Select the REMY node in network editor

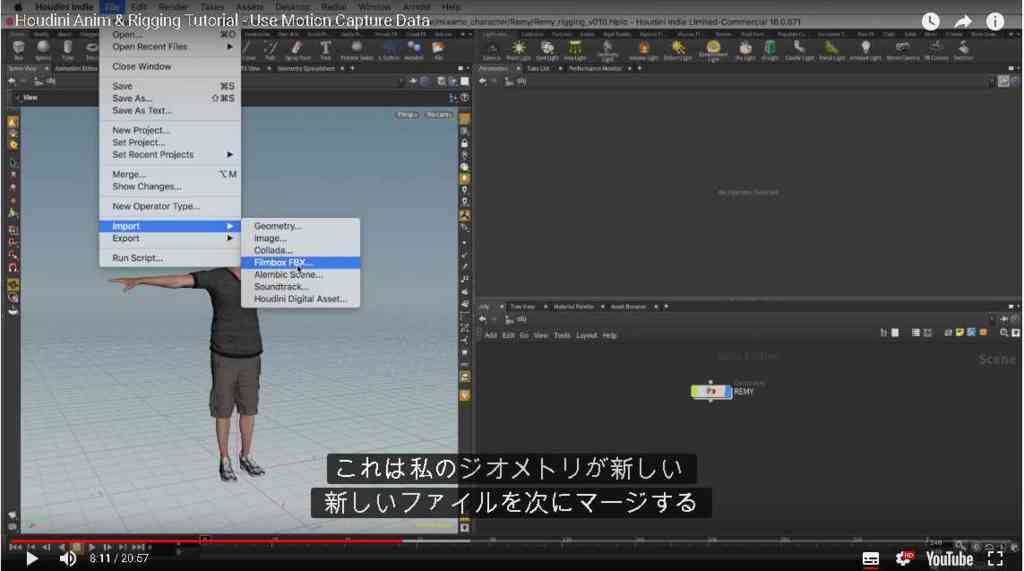[711, 391]
